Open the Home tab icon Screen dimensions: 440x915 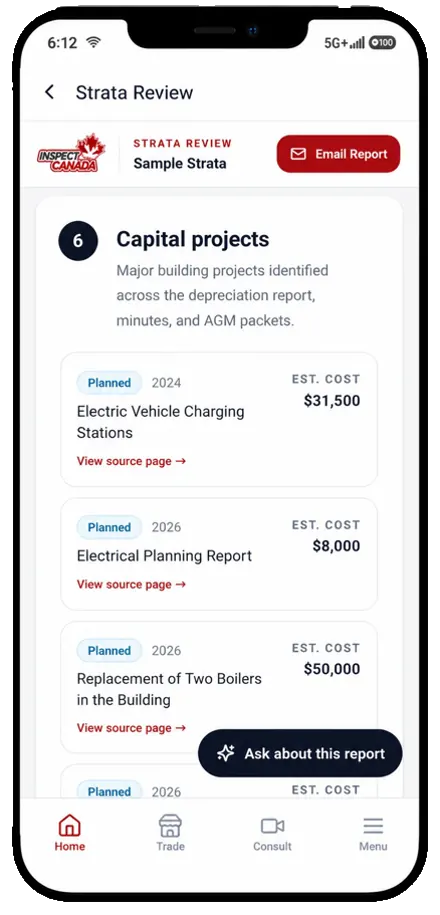(x=69, y=826)
